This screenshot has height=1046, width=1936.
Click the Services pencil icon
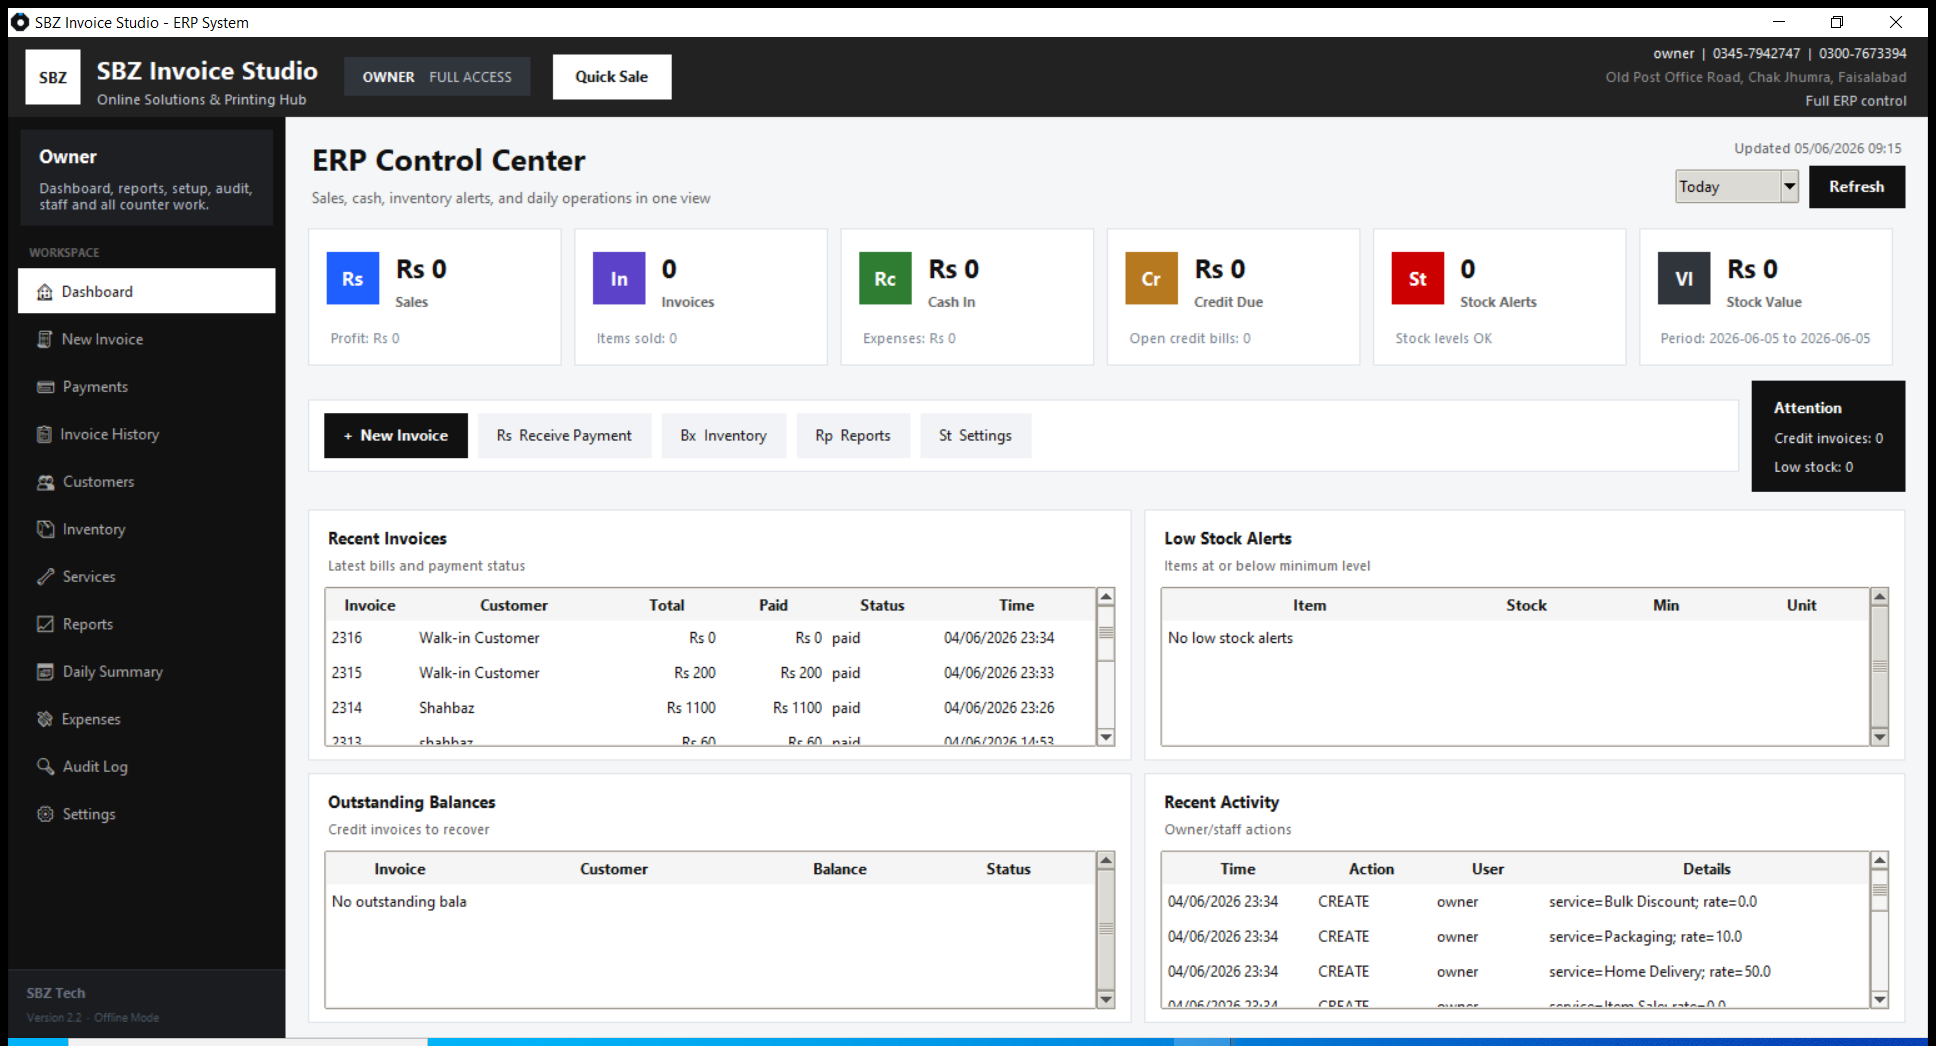point(45,577)
